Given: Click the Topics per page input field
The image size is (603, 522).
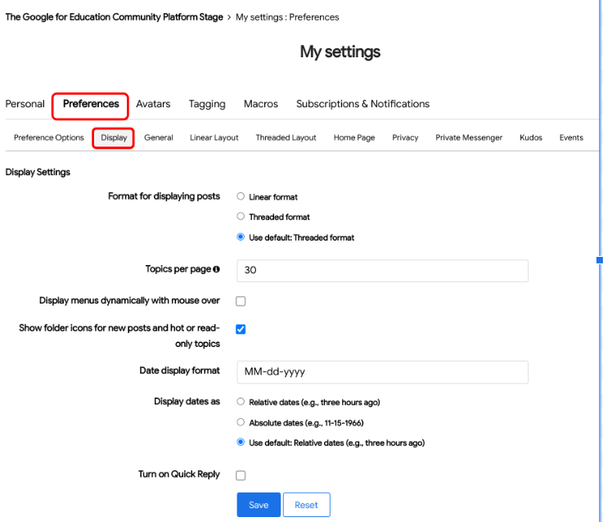Looking at the screenshot, I should click(382, 270).
